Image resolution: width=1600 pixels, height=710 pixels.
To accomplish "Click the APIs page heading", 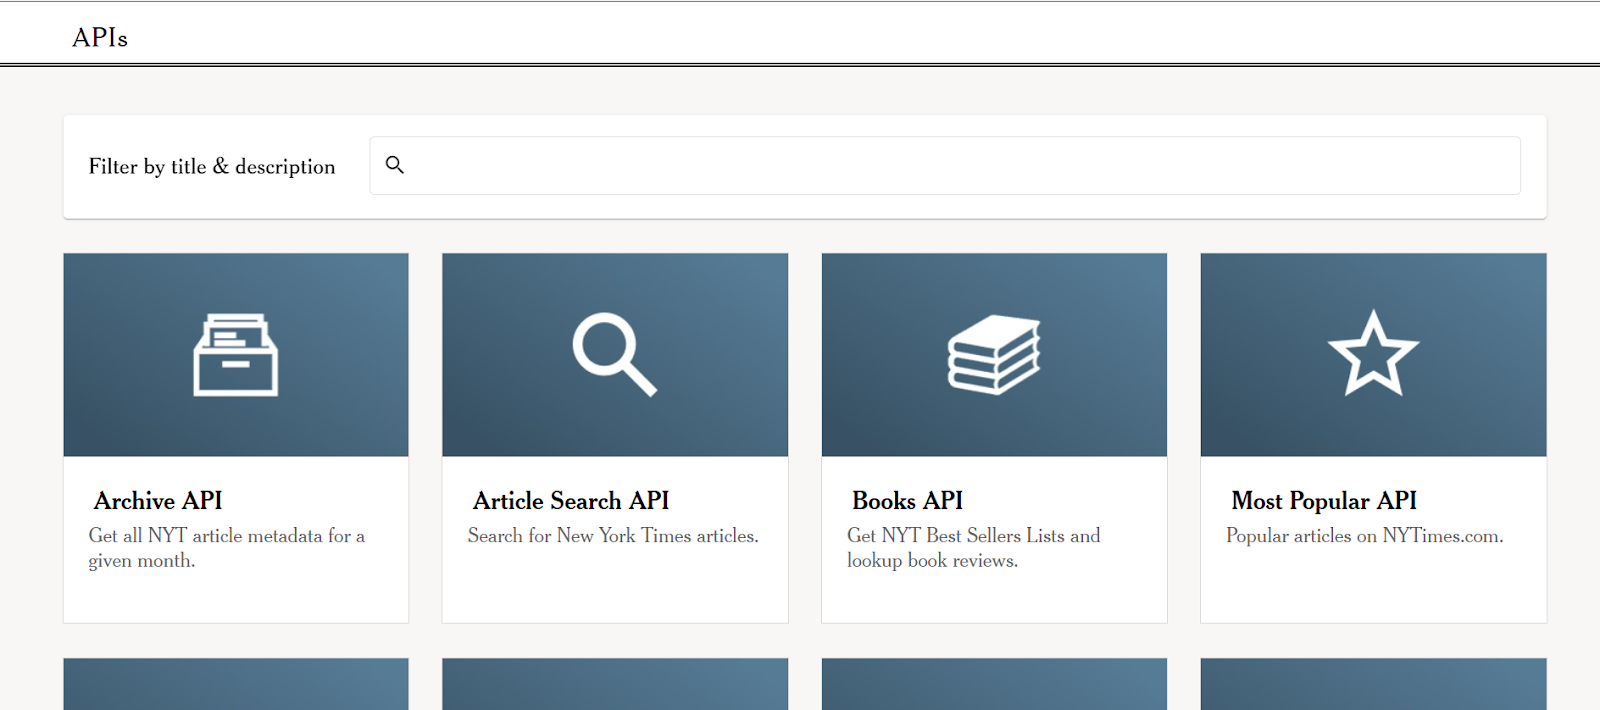I will (100, 37).
